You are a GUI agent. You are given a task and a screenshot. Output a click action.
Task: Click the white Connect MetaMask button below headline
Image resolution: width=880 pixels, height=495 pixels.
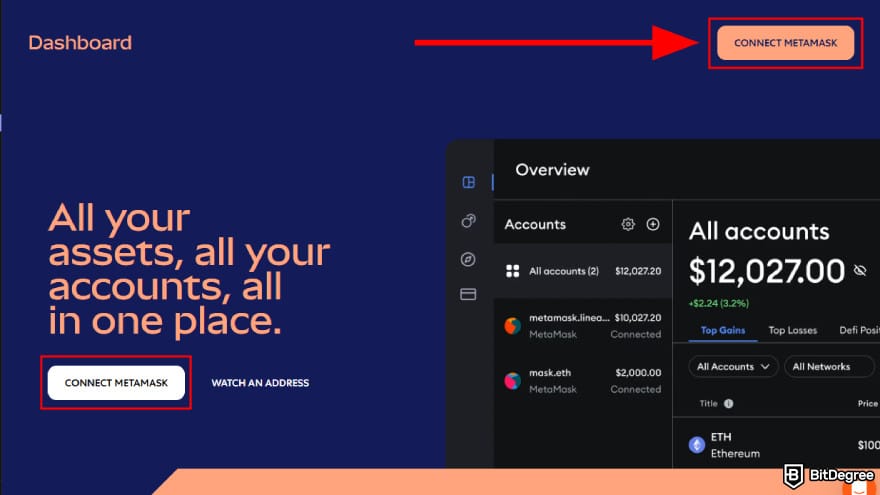coord(116,383)
